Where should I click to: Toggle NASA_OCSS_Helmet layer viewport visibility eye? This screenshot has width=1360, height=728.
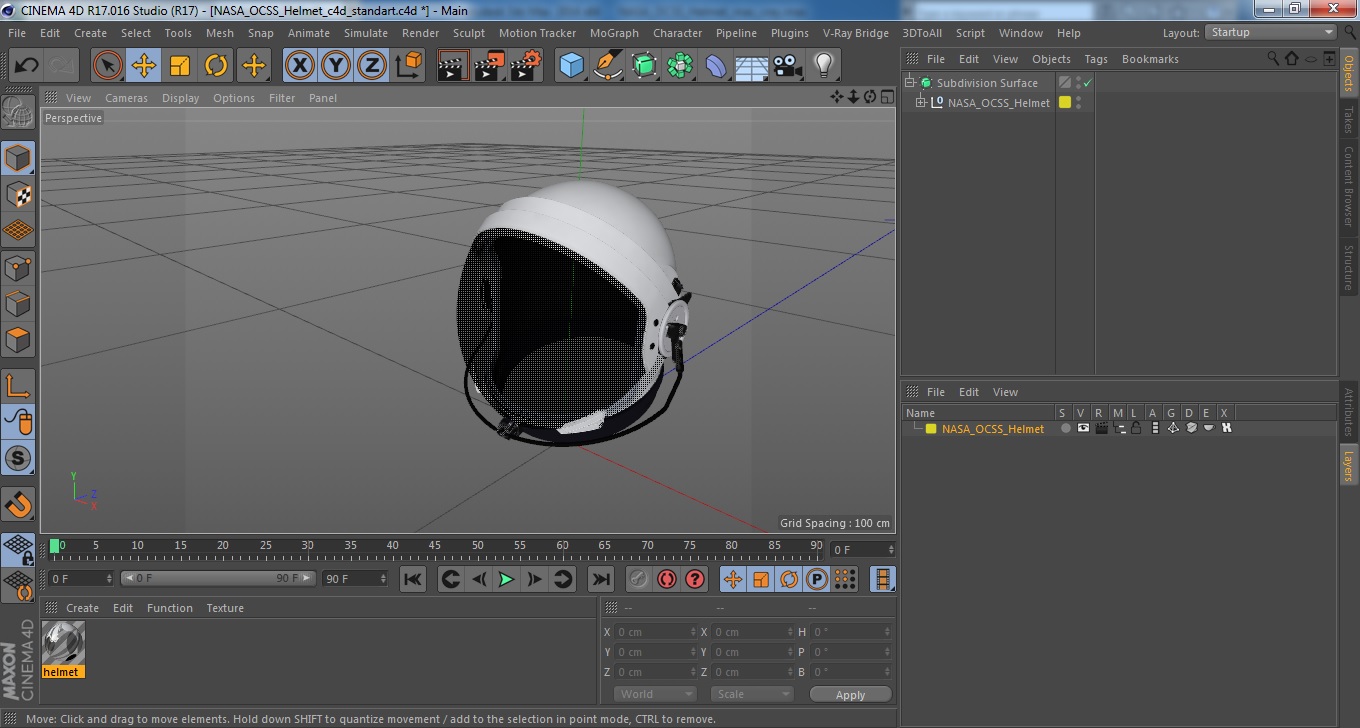click(x=1083, y=428)
